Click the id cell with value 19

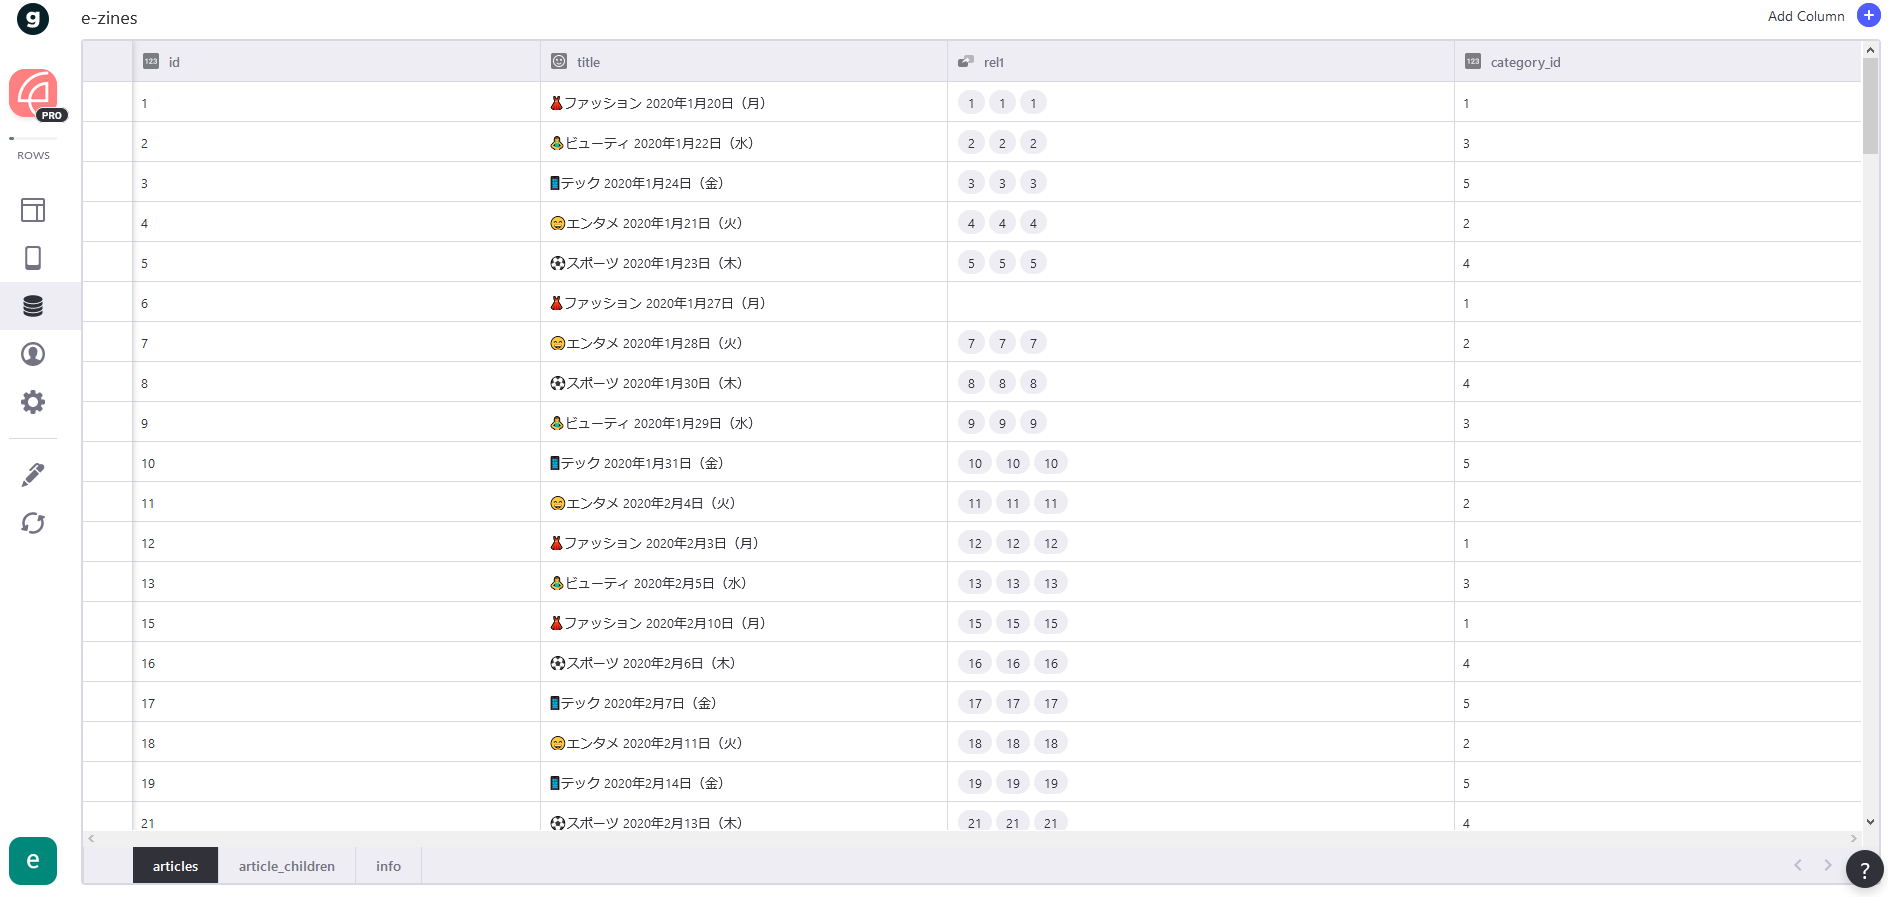point(337,783)
